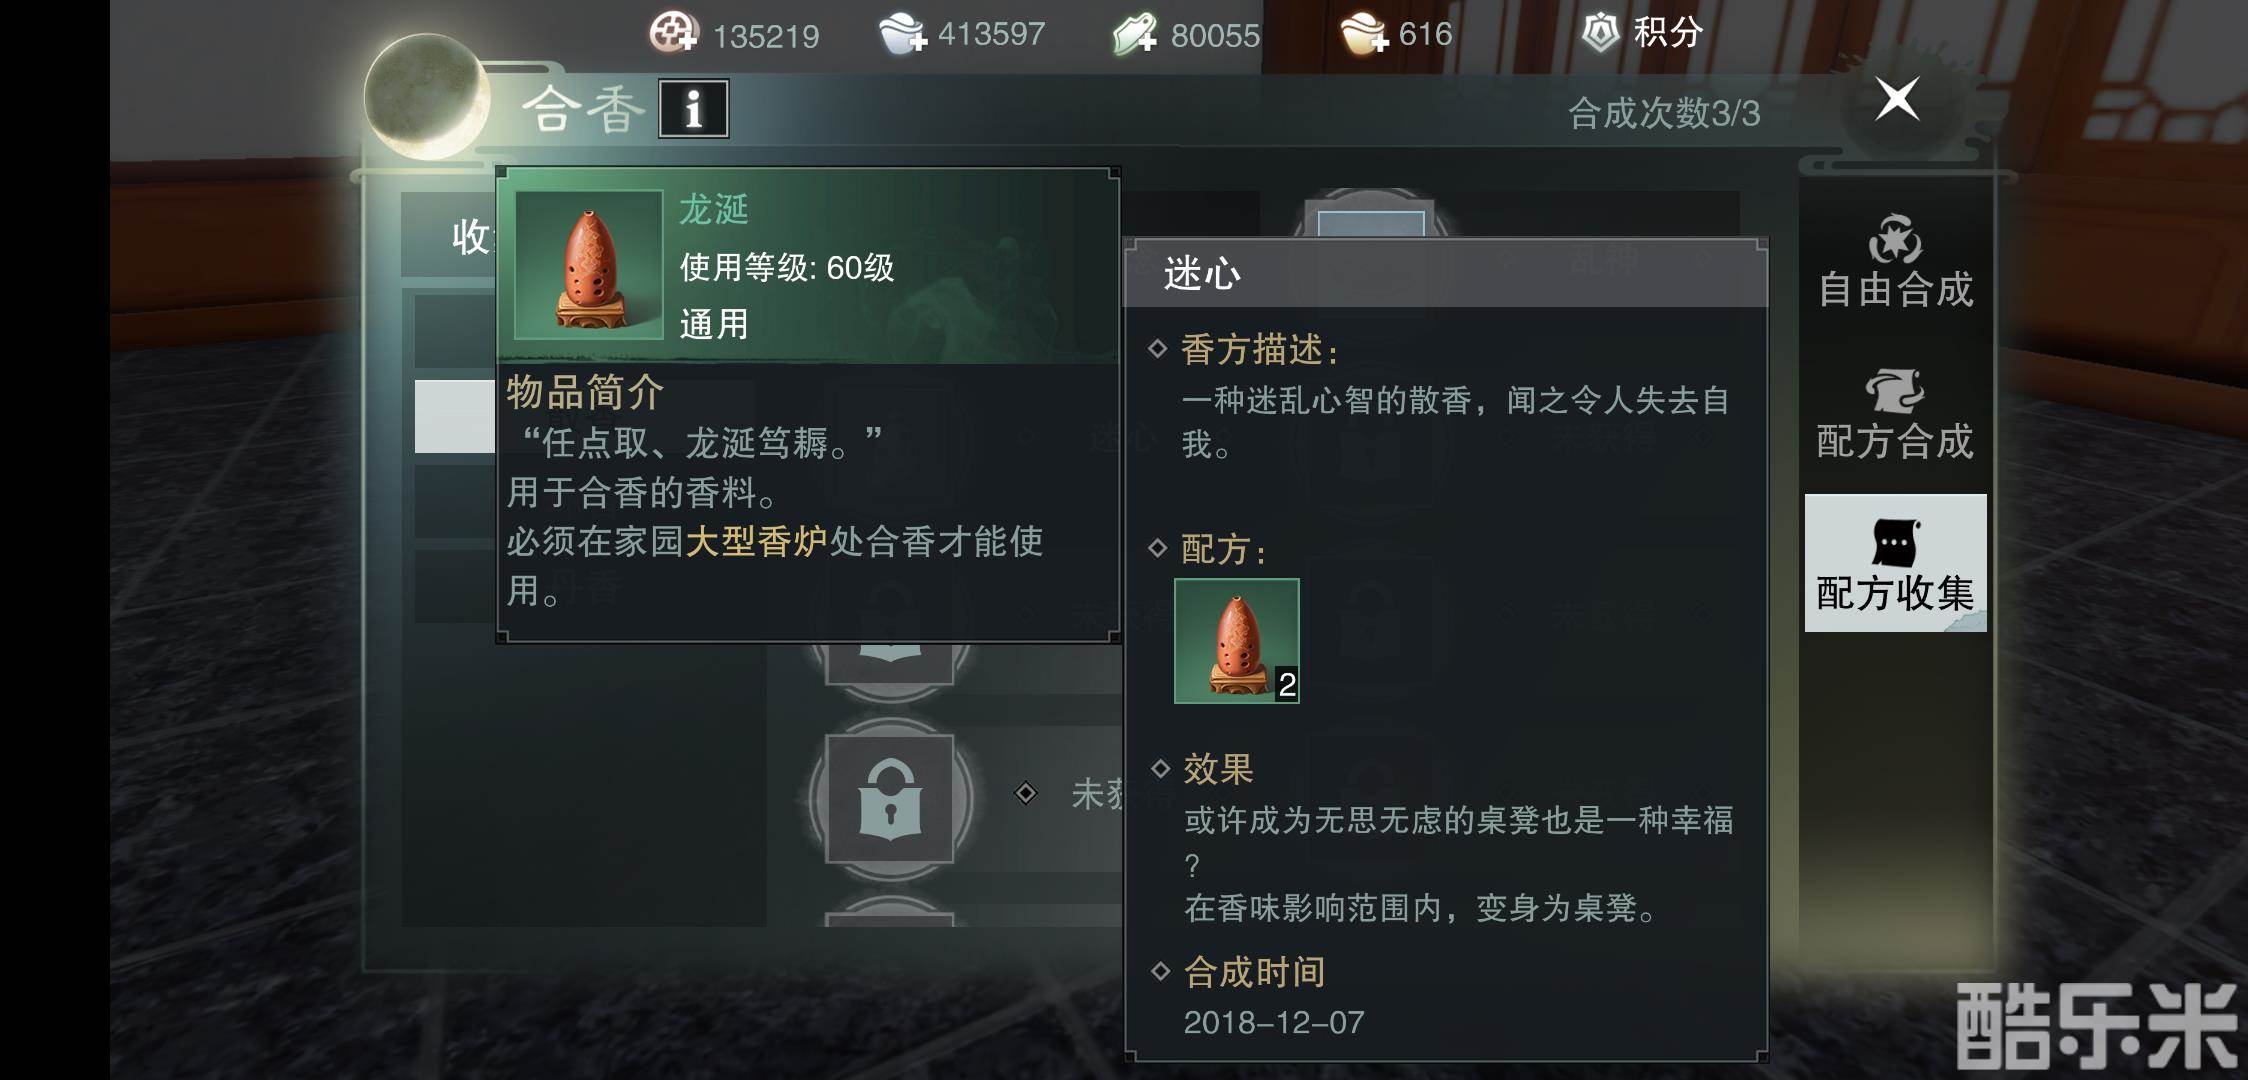Open the 积分 points shield icon

1600,32
